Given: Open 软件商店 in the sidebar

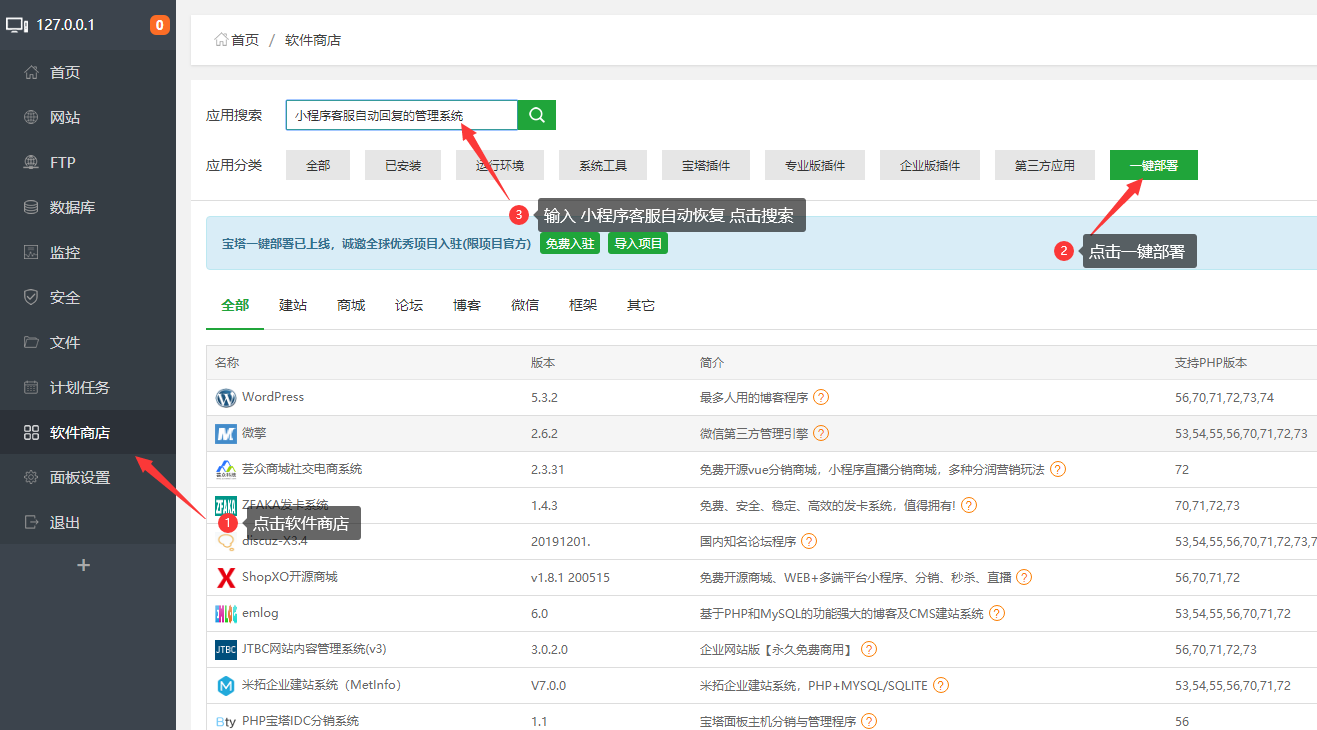Looking at the screenshot, I should 88,432.
